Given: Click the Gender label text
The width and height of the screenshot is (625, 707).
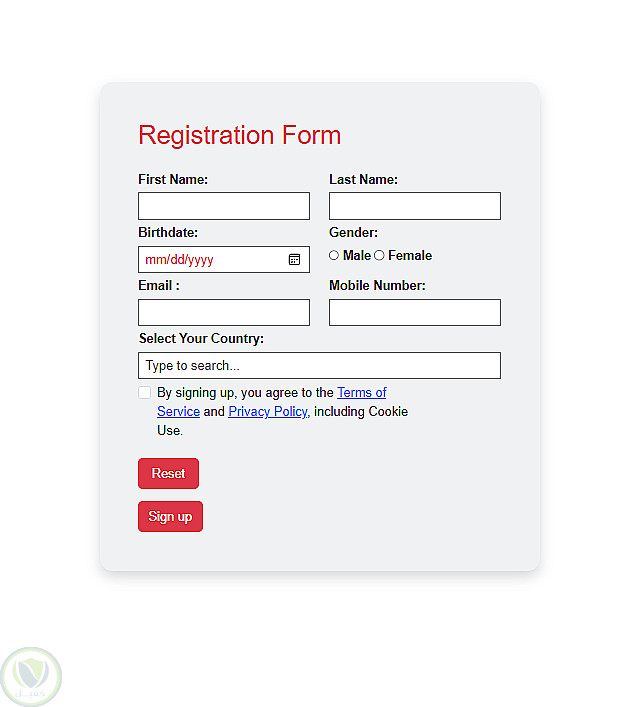Looking at the screenshot, I should coord(353,233).
